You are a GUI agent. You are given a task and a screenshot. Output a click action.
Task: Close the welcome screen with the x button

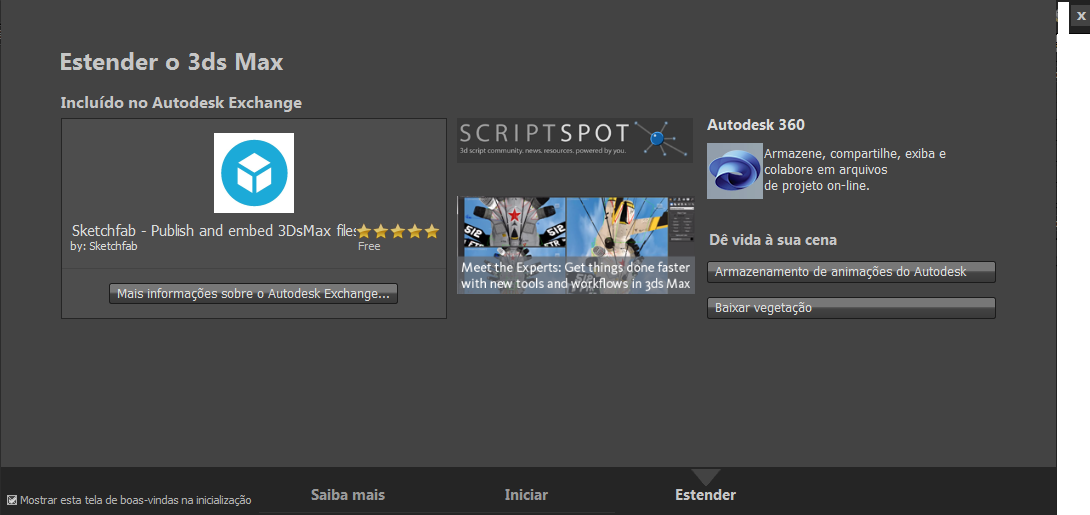point(1080,16)
